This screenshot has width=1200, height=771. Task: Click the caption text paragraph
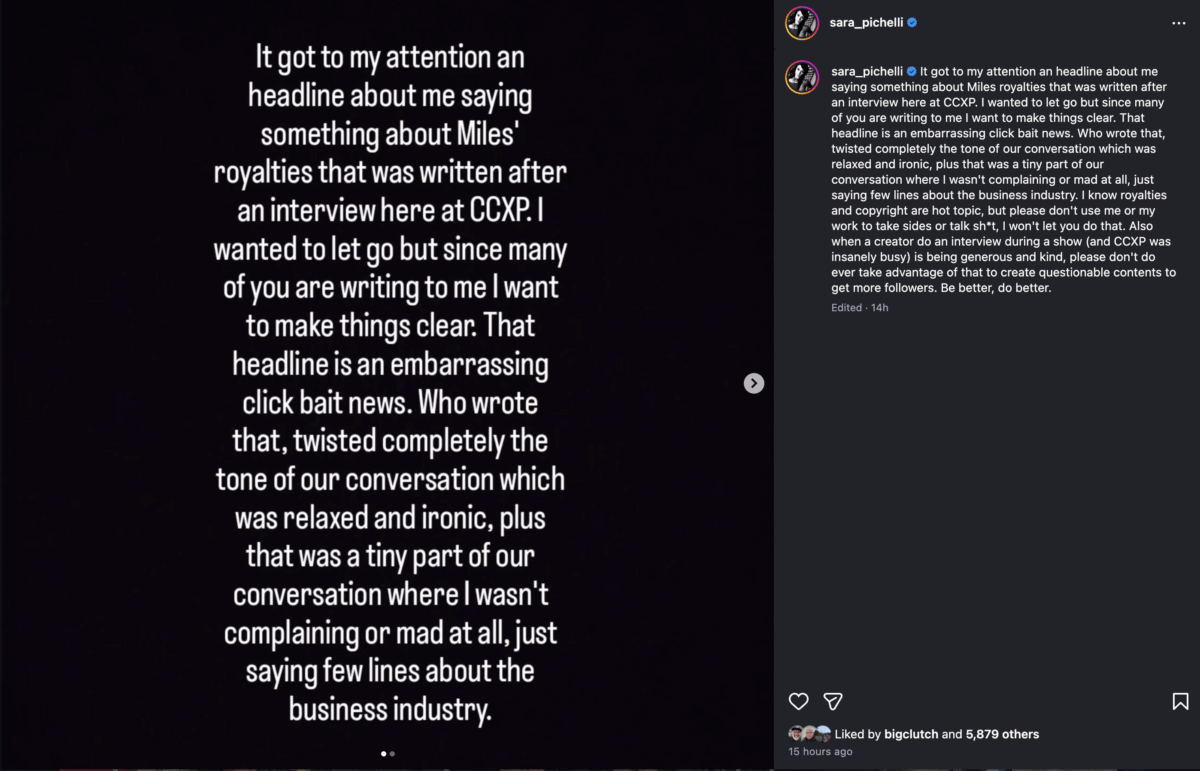(x=1000, y=180)
